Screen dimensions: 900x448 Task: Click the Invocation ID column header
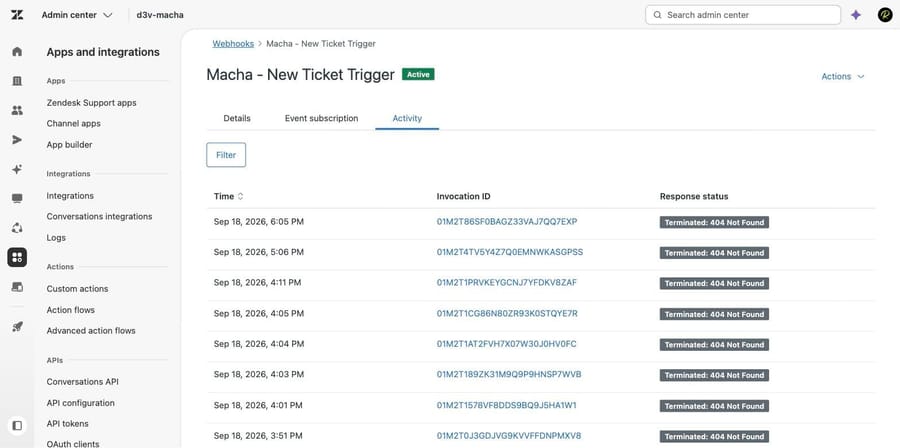(463, 196)
